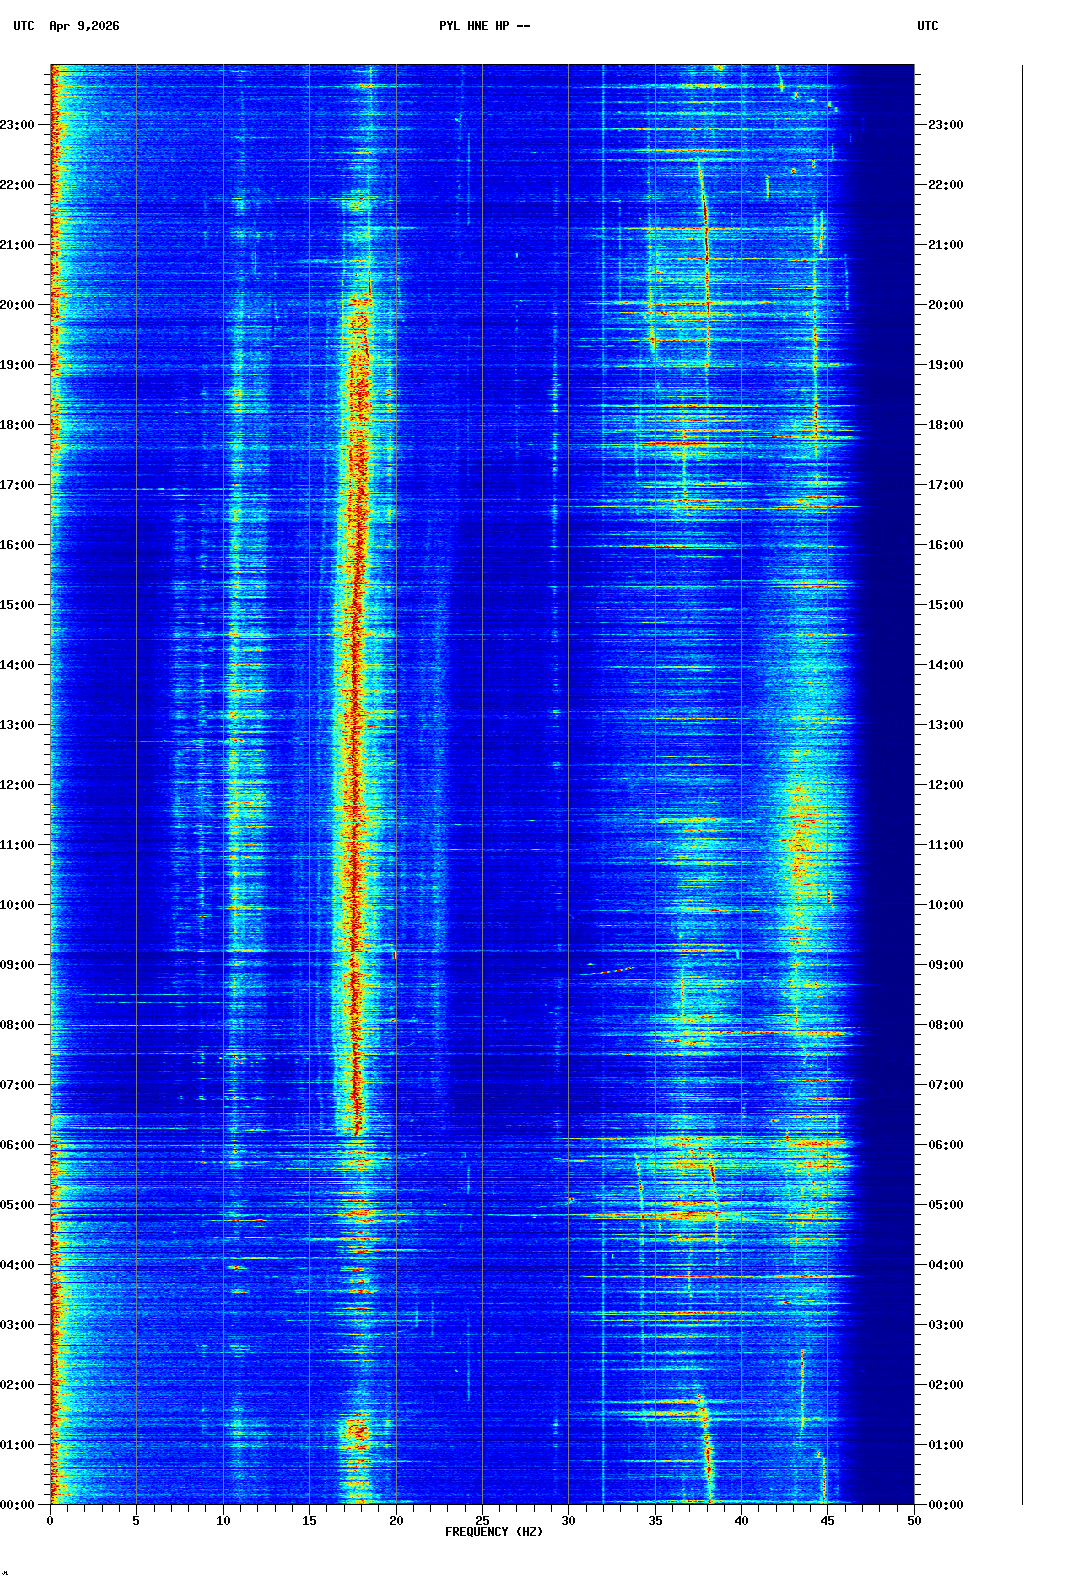Click the 30 Hz frequency tick label
This screenshot has width=1066, height=1584.
(x=568, y=1521)
